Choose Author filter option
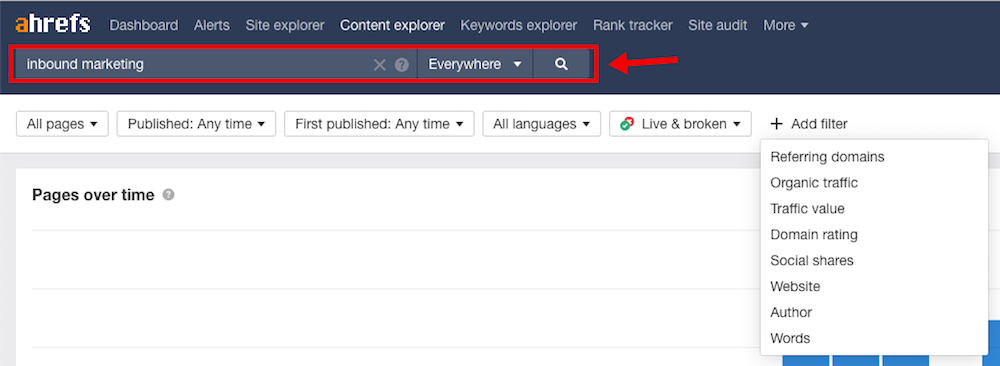This screenshot has width=1000, height=366. click(874, 312)
